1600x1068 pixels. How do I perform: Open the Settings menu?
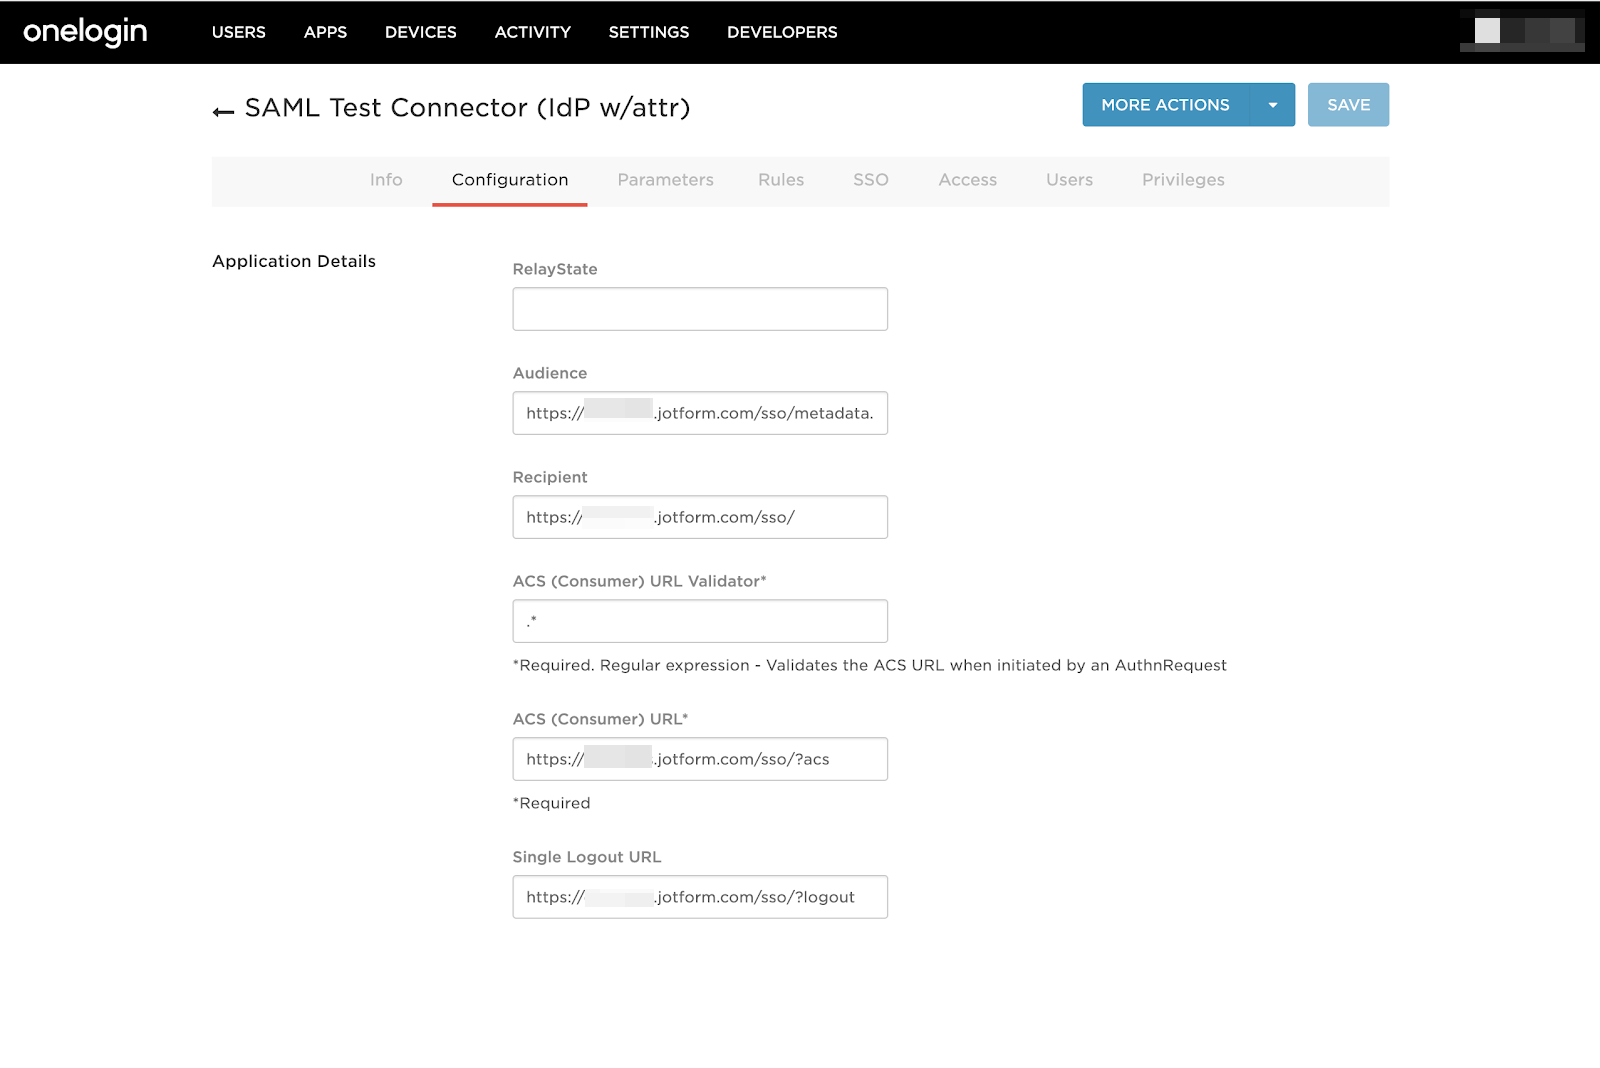pos(648,32)
